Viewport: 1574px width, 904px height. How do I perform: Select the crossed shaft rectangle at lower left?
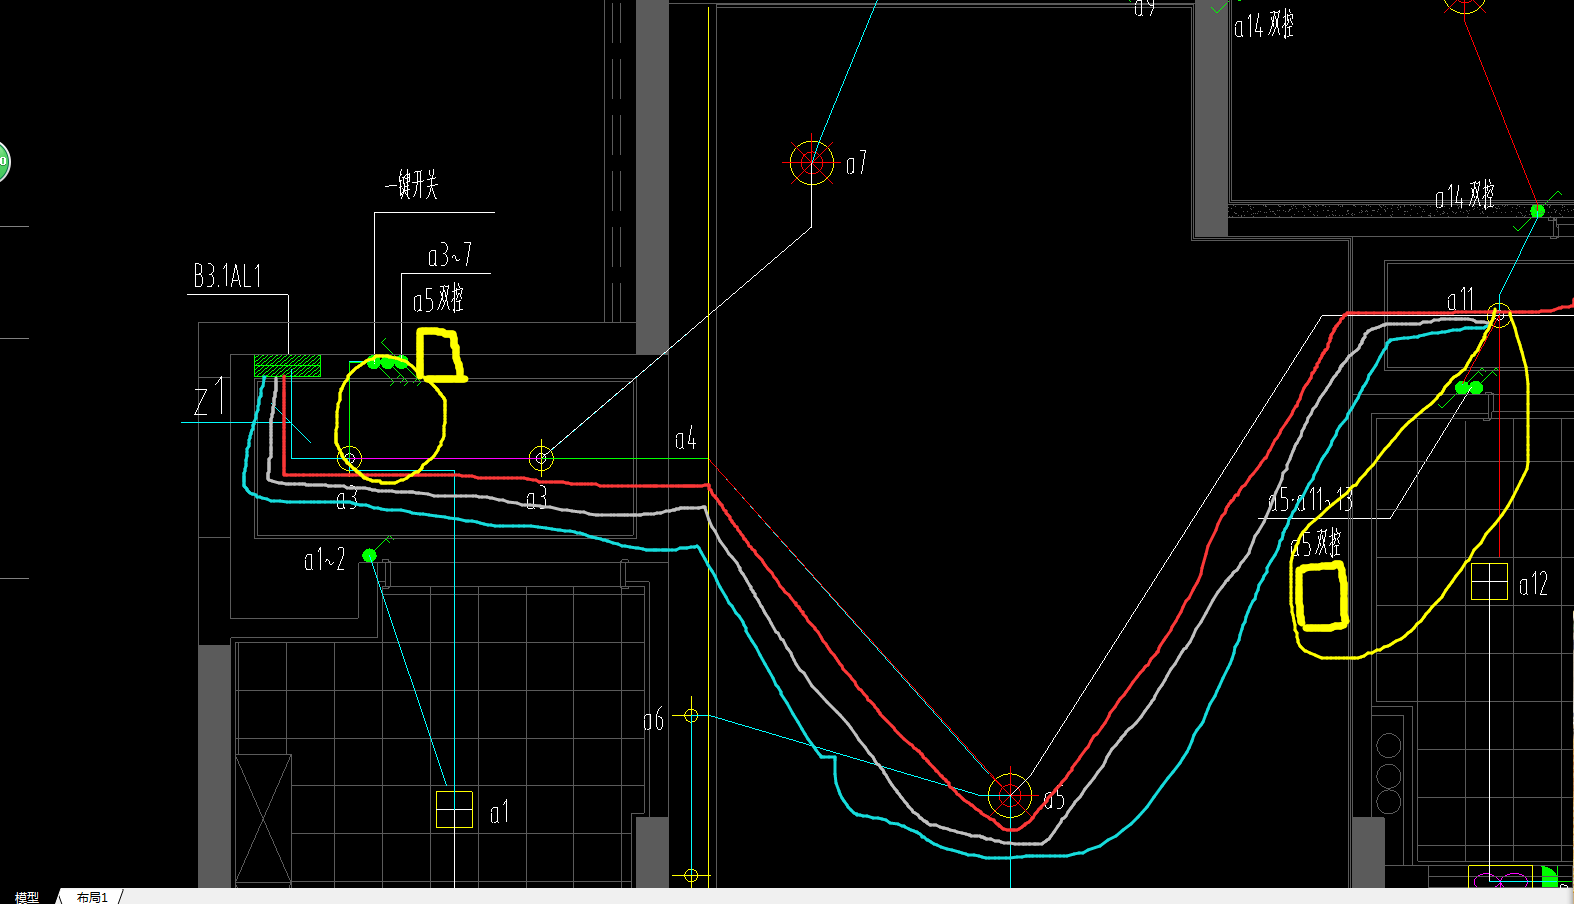pos(264,820)
